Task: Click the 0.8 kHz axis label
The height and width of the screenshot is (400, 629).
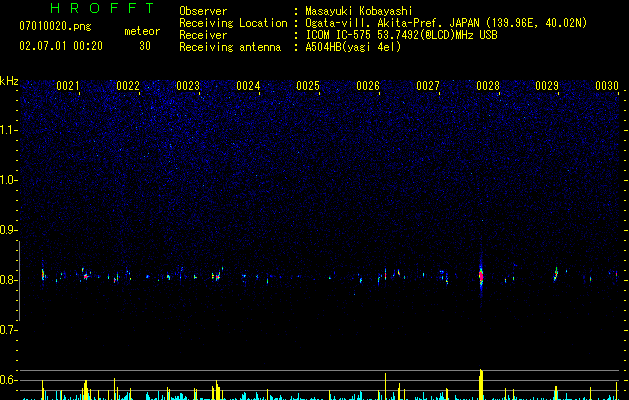Action: 9,280
